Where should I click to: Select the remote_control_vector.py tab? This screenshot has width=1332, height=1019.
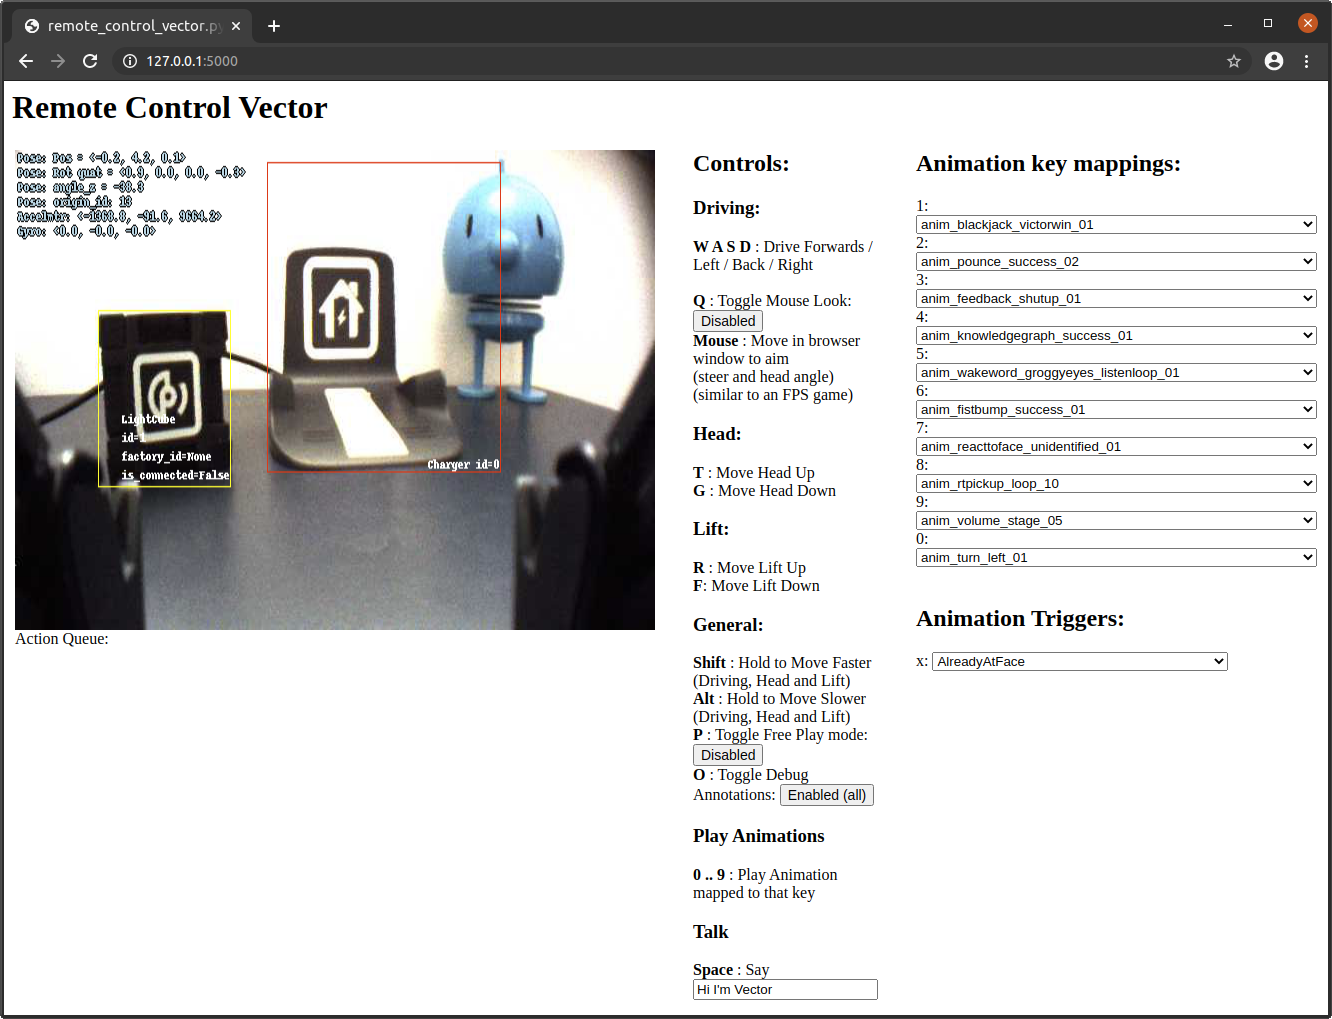coord(133,26)
